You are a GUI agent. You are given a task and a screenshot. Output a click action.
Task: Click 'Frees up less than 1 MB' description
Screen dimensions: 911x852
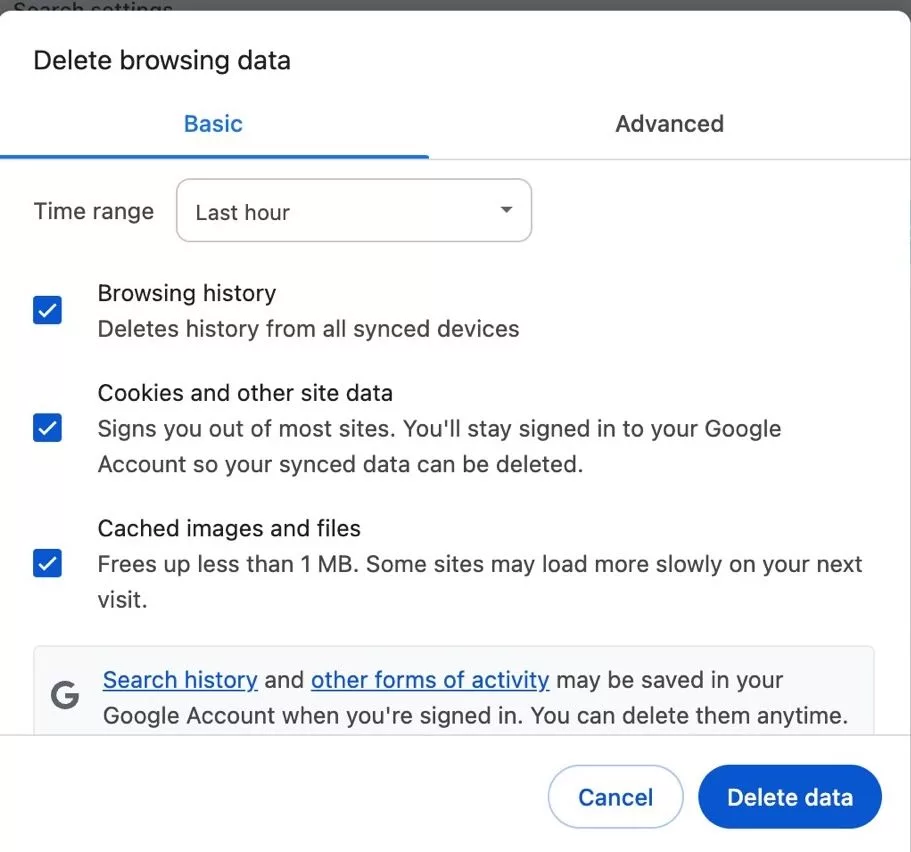coord(480,582)
